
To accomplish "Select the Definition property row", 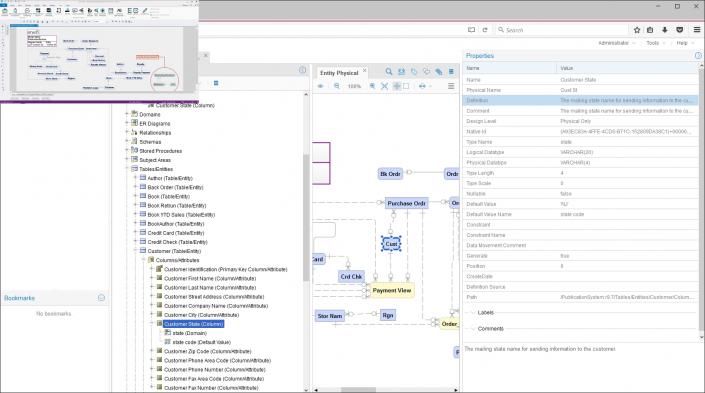I will (580, 100).
